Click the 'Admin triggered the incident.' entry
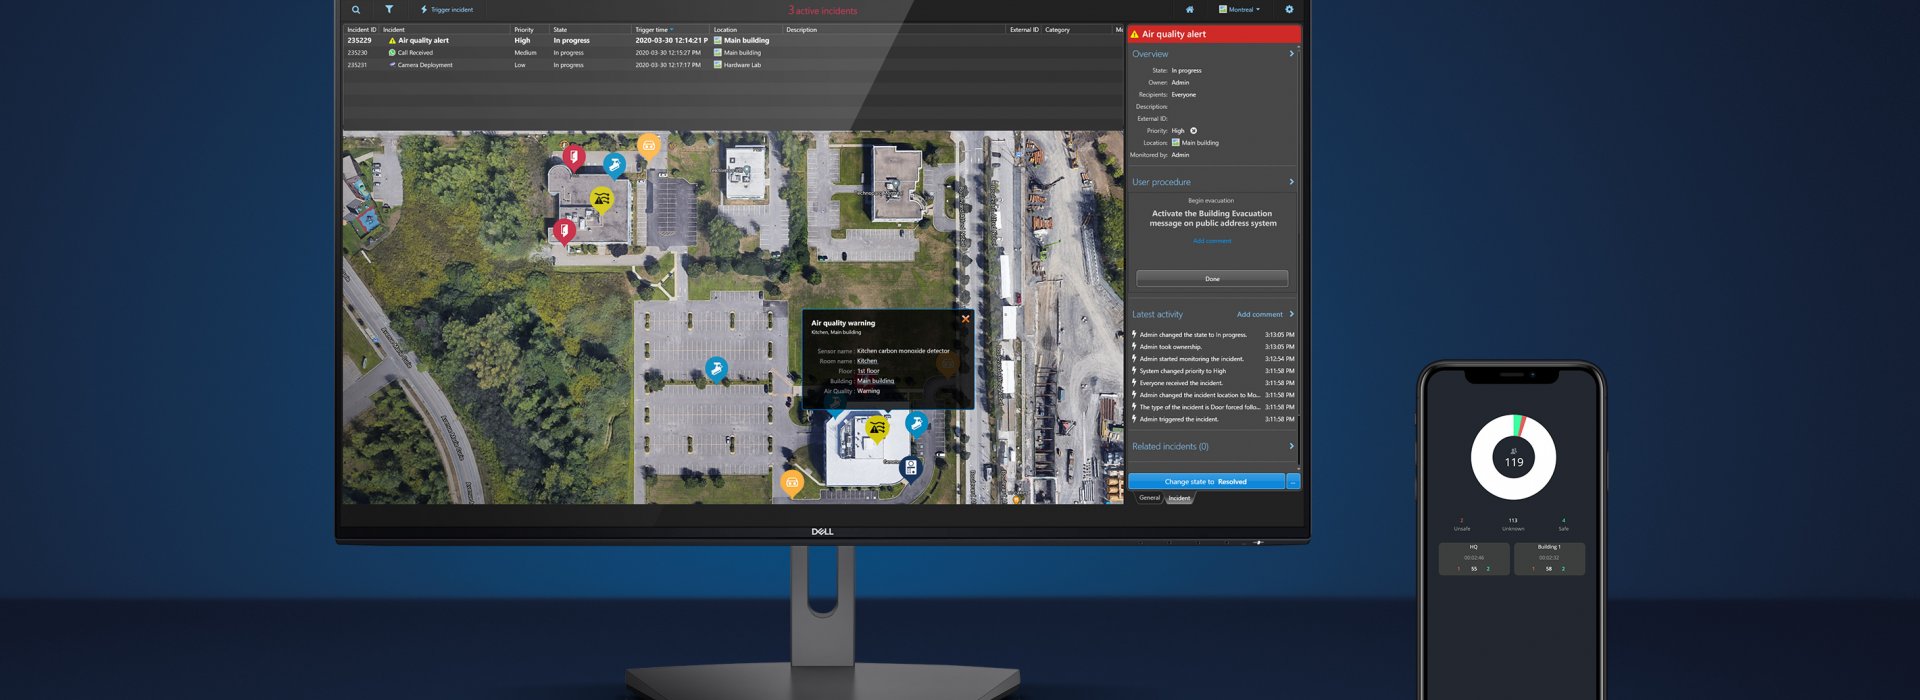 1213,419
